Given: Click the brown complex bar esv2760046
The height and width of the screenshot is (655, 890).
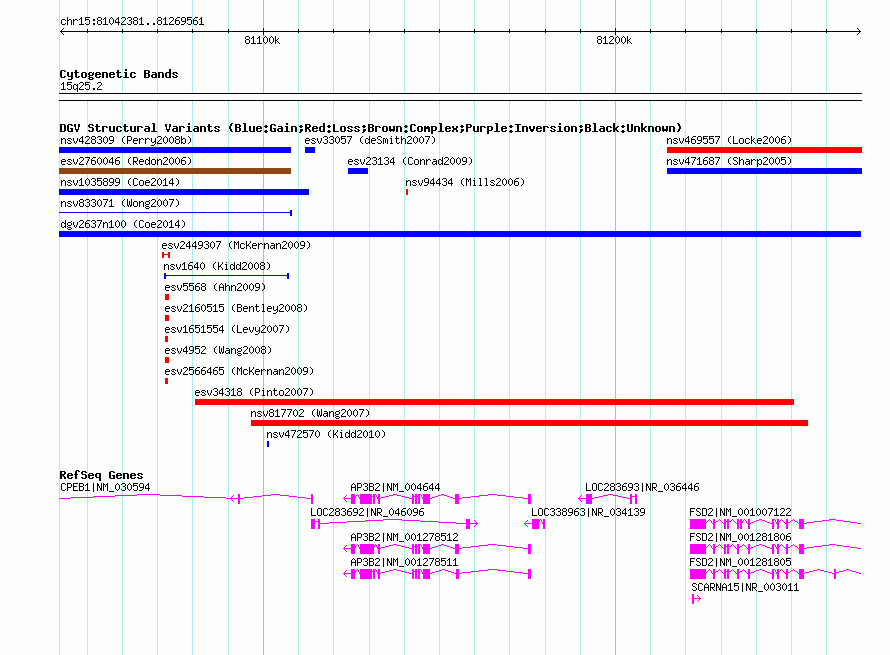Looking at the screenshot, I should click(175, 171).
